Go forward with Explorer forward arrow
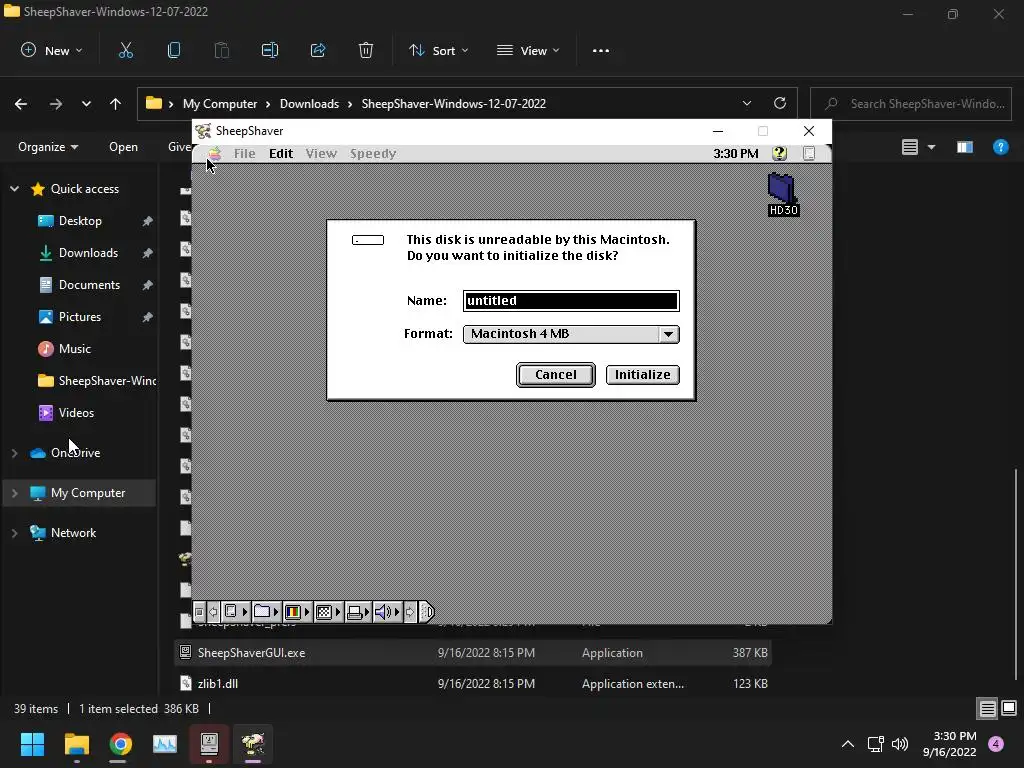Screen dimensions: 1024x768 56,104
